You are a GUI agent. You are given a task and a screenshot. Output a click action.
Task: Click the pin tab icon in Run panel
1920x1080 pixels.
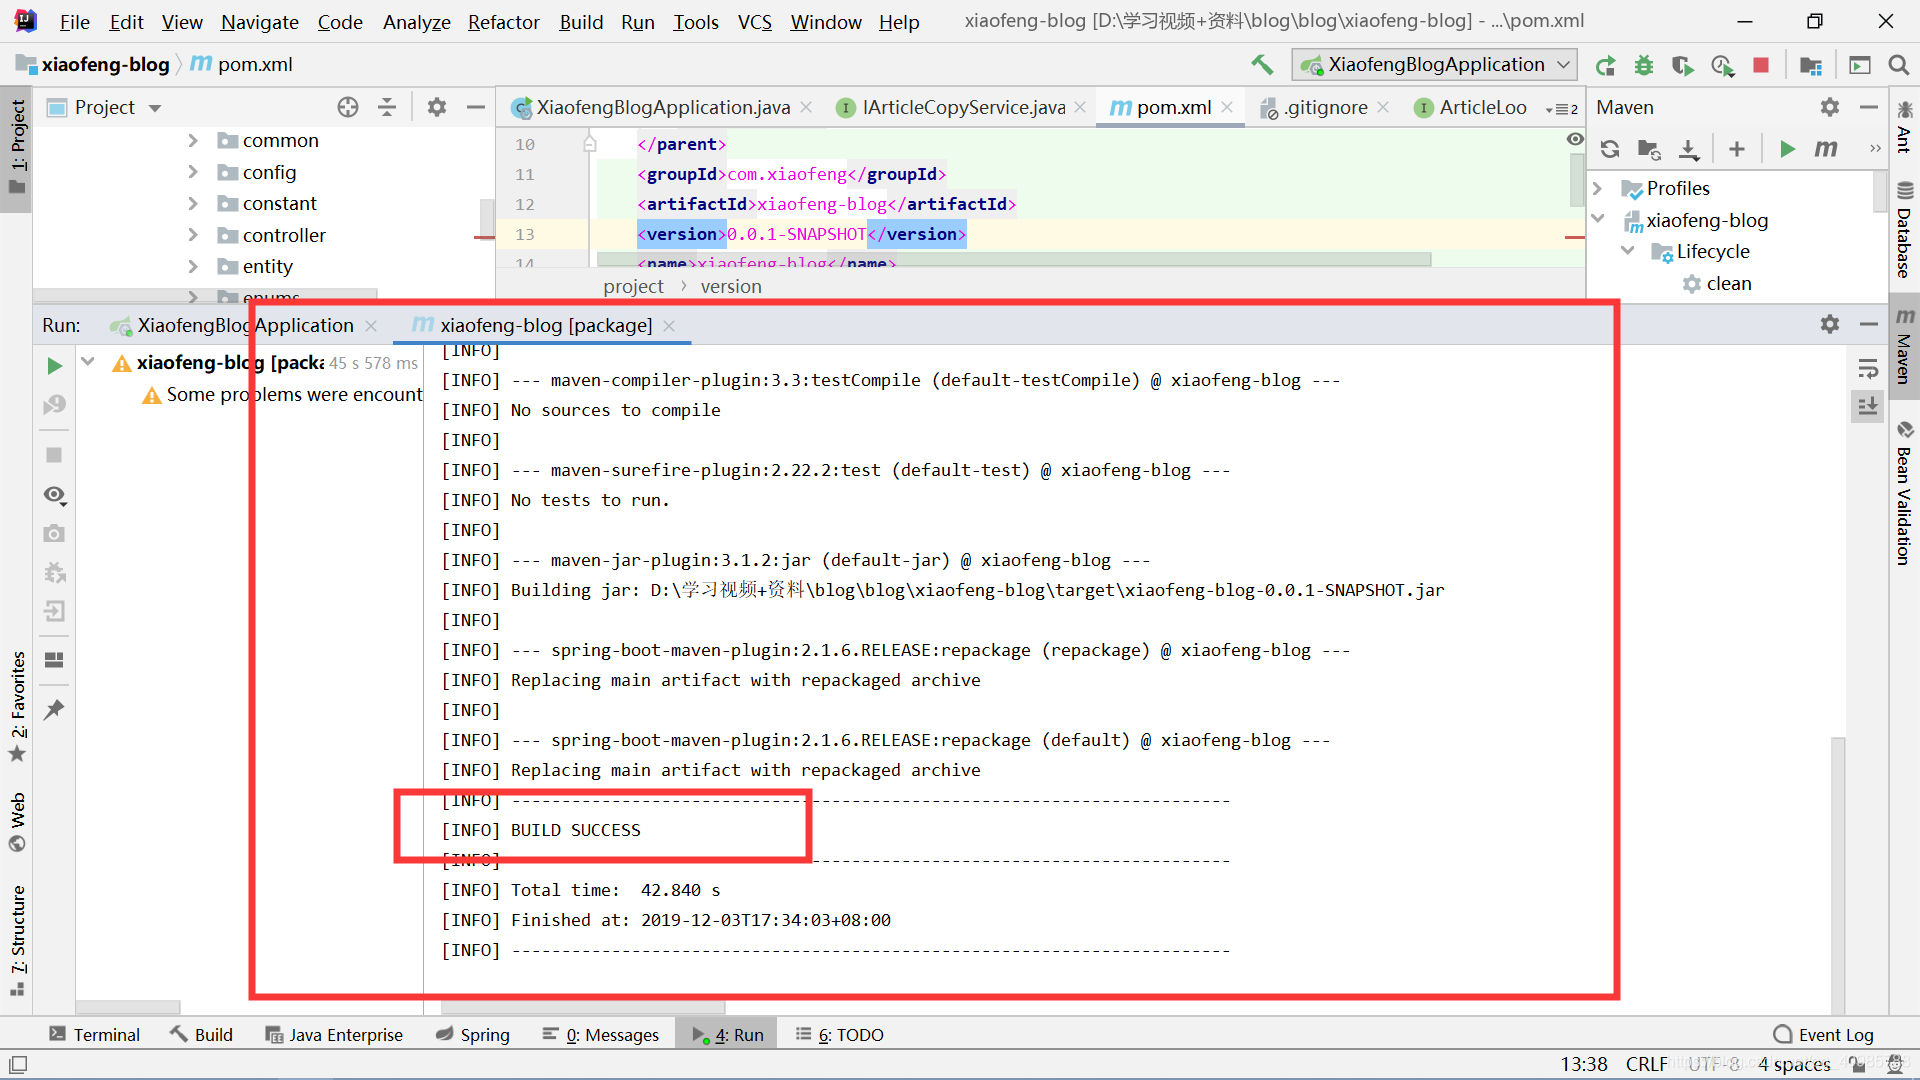(x=54, y=710)
